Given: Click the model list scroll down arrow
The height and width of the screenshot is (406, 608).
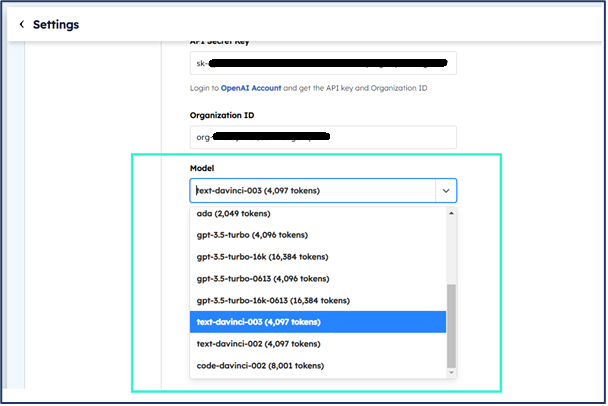Looking at the screenshot, I should (x=451, y=372).
